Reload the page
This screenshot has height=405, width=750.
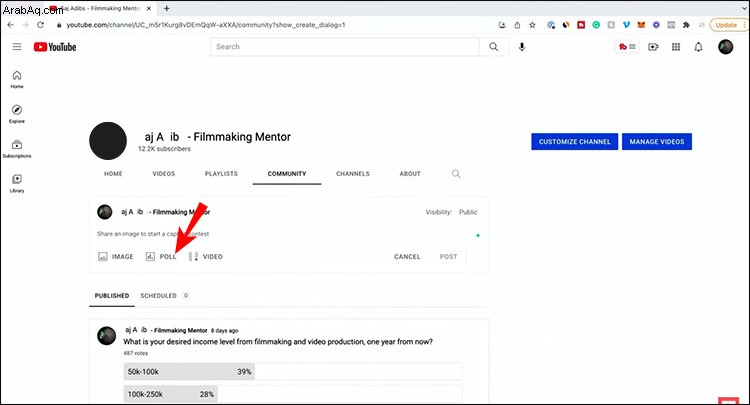pyautogui.click(x=41, y=25)
